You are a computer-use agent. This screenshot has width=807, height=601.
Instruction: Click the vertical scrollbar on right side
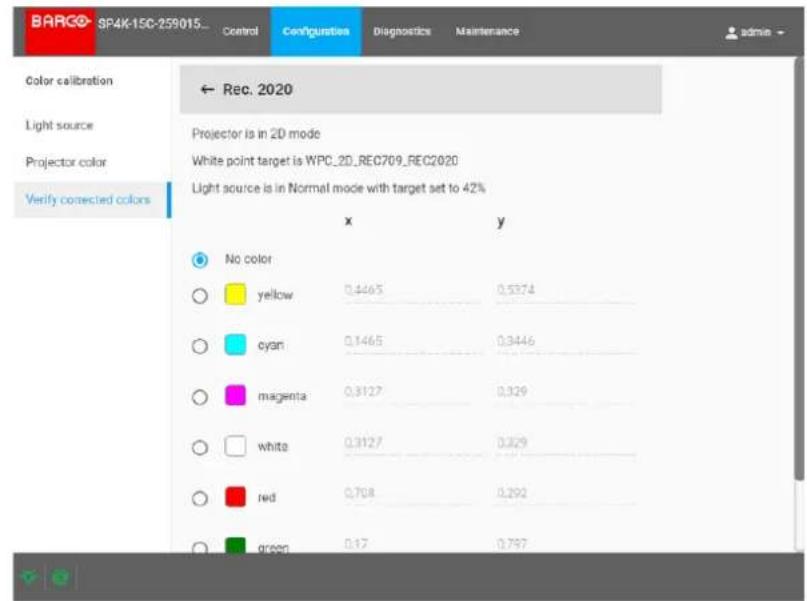(x=799, y=270)
